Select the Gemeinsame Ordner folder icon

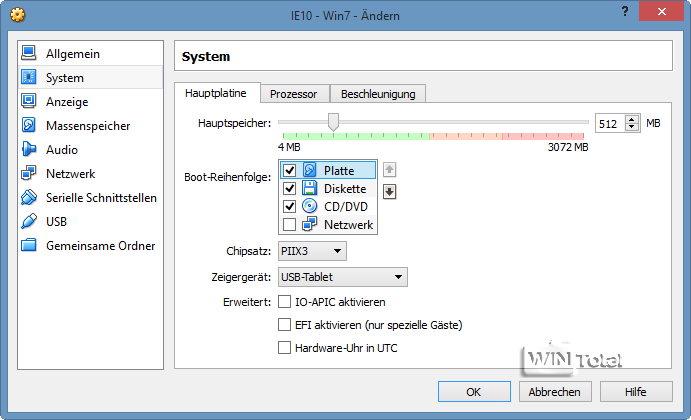point(28,245)
